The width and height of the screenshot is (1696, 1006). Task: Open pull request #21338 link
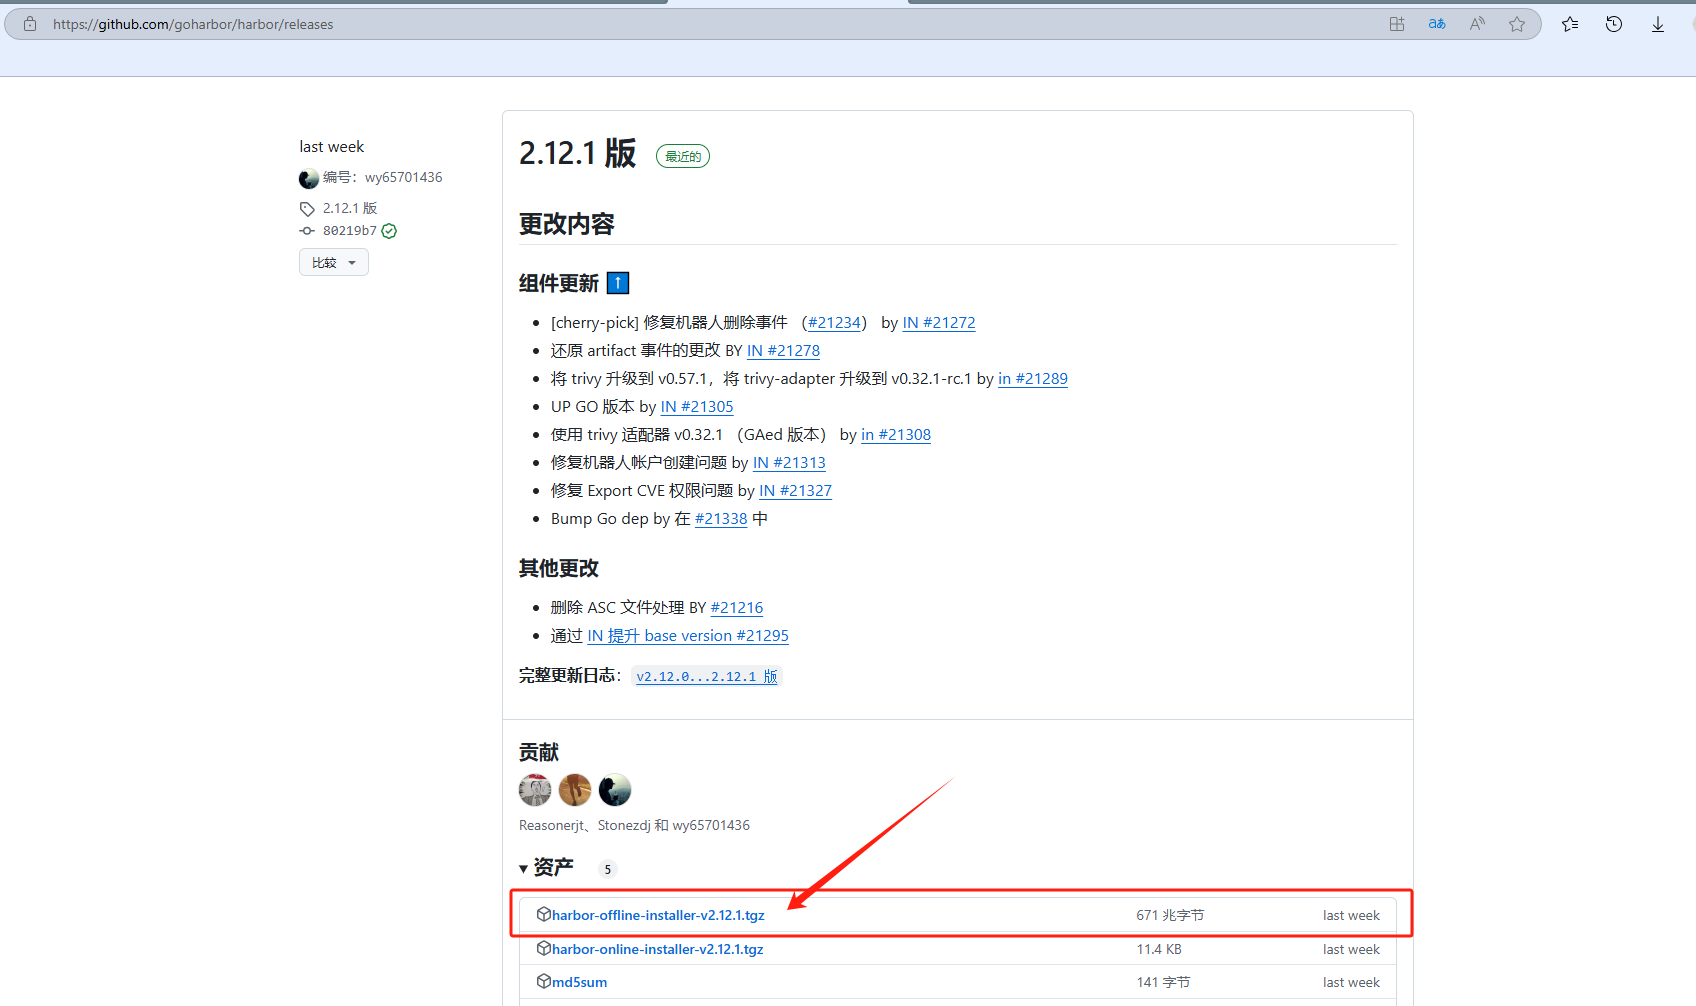click(721, 518)
